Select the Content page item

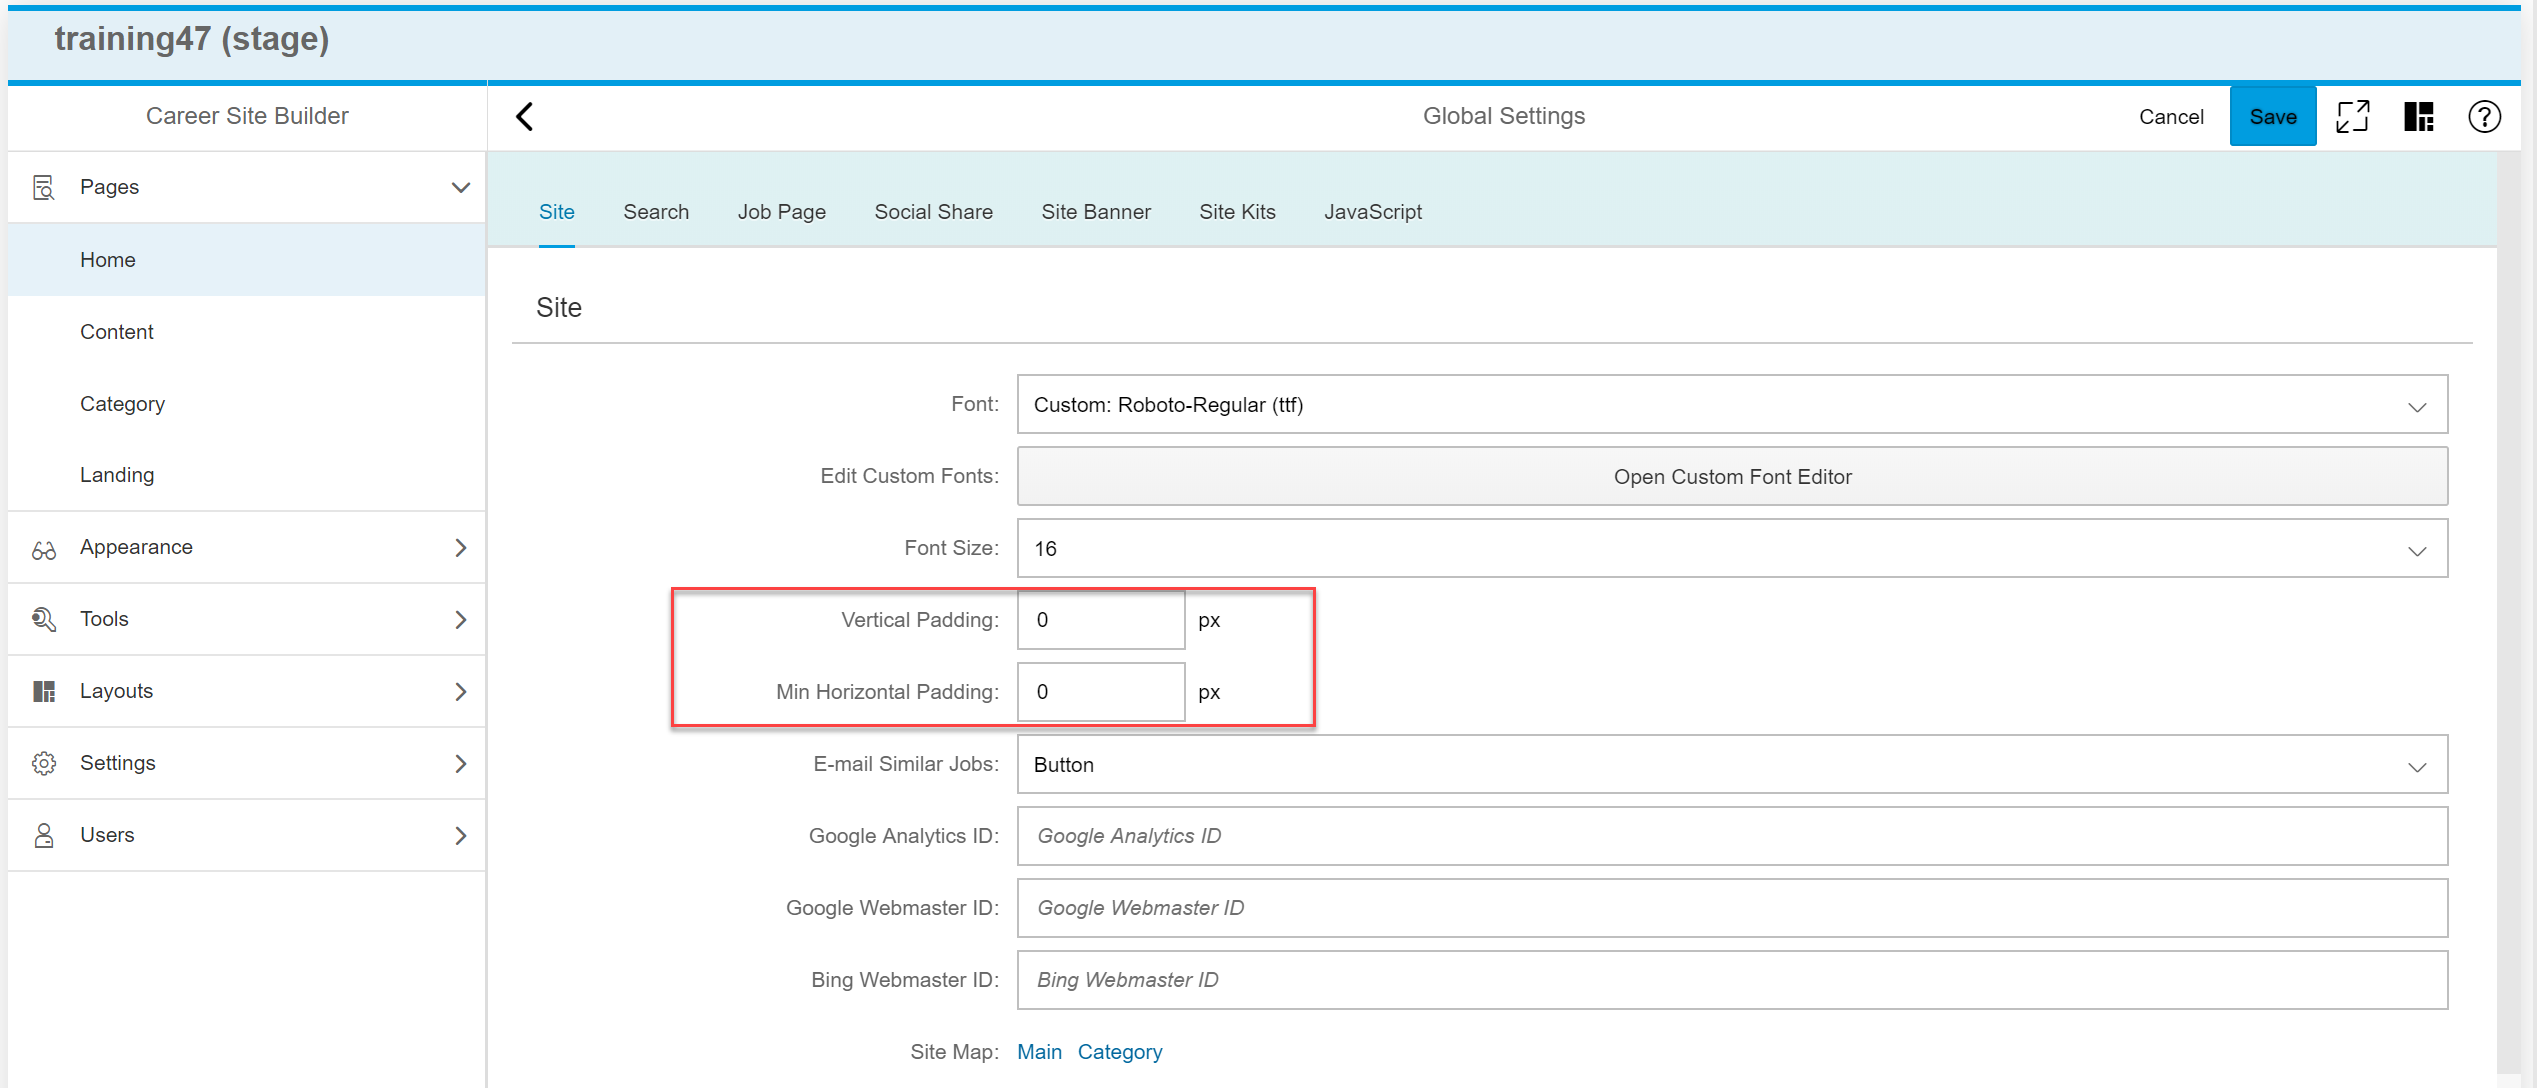point(246,331)
